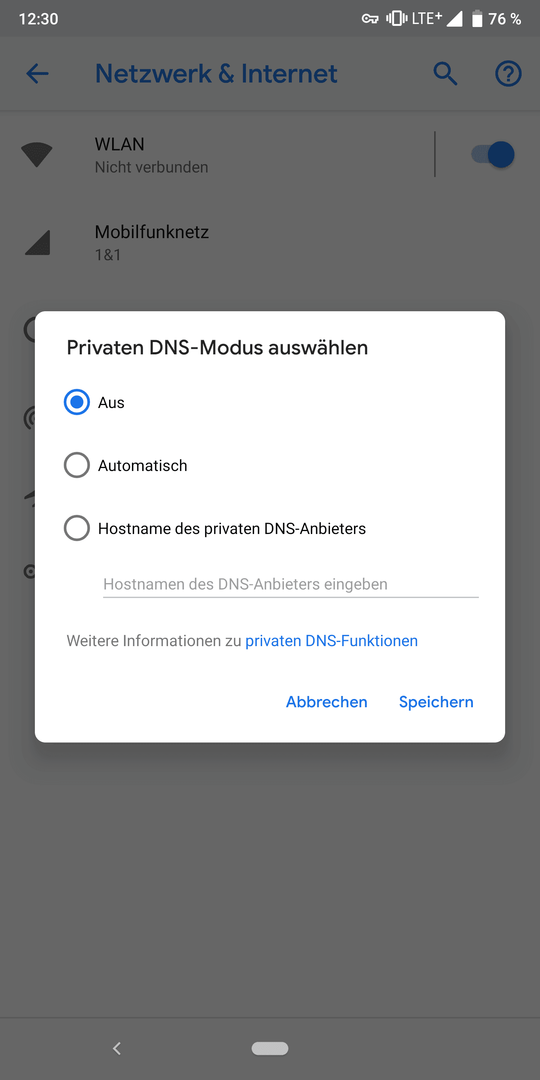Tap the WLAN wifi icon
The width and height of the screenshot is (540, 1080).
click(37, 155)
